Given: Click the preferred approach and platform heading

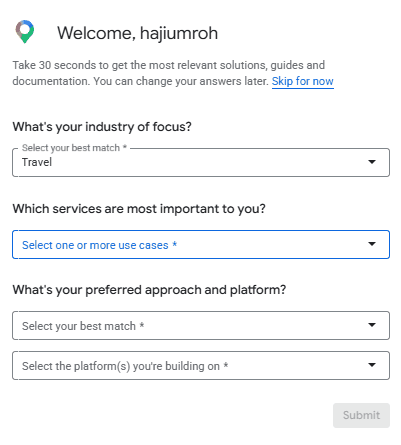Looking at the screenshot, I should 149,290.
